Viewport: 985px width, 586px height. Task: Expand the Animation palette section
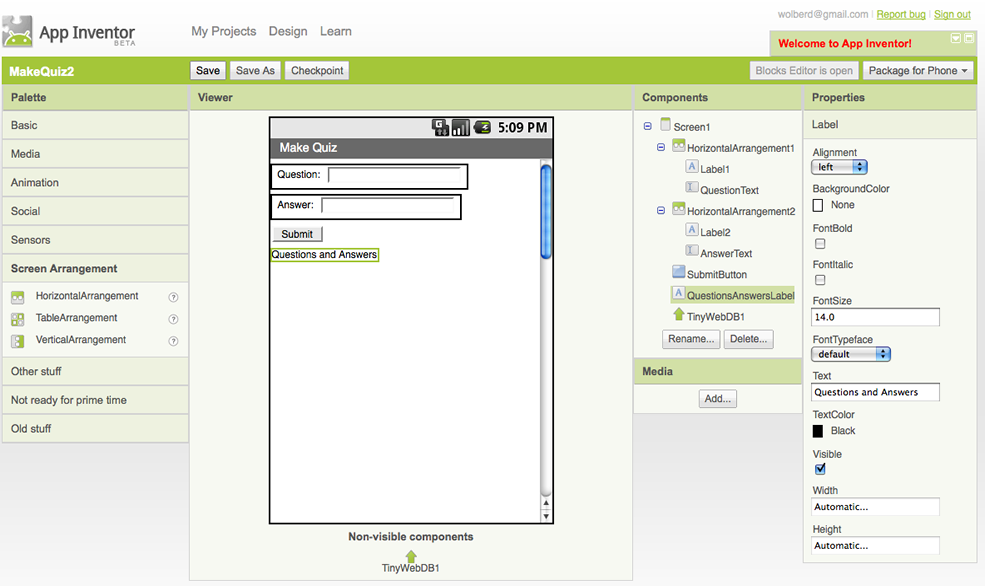tap(95, 183)
